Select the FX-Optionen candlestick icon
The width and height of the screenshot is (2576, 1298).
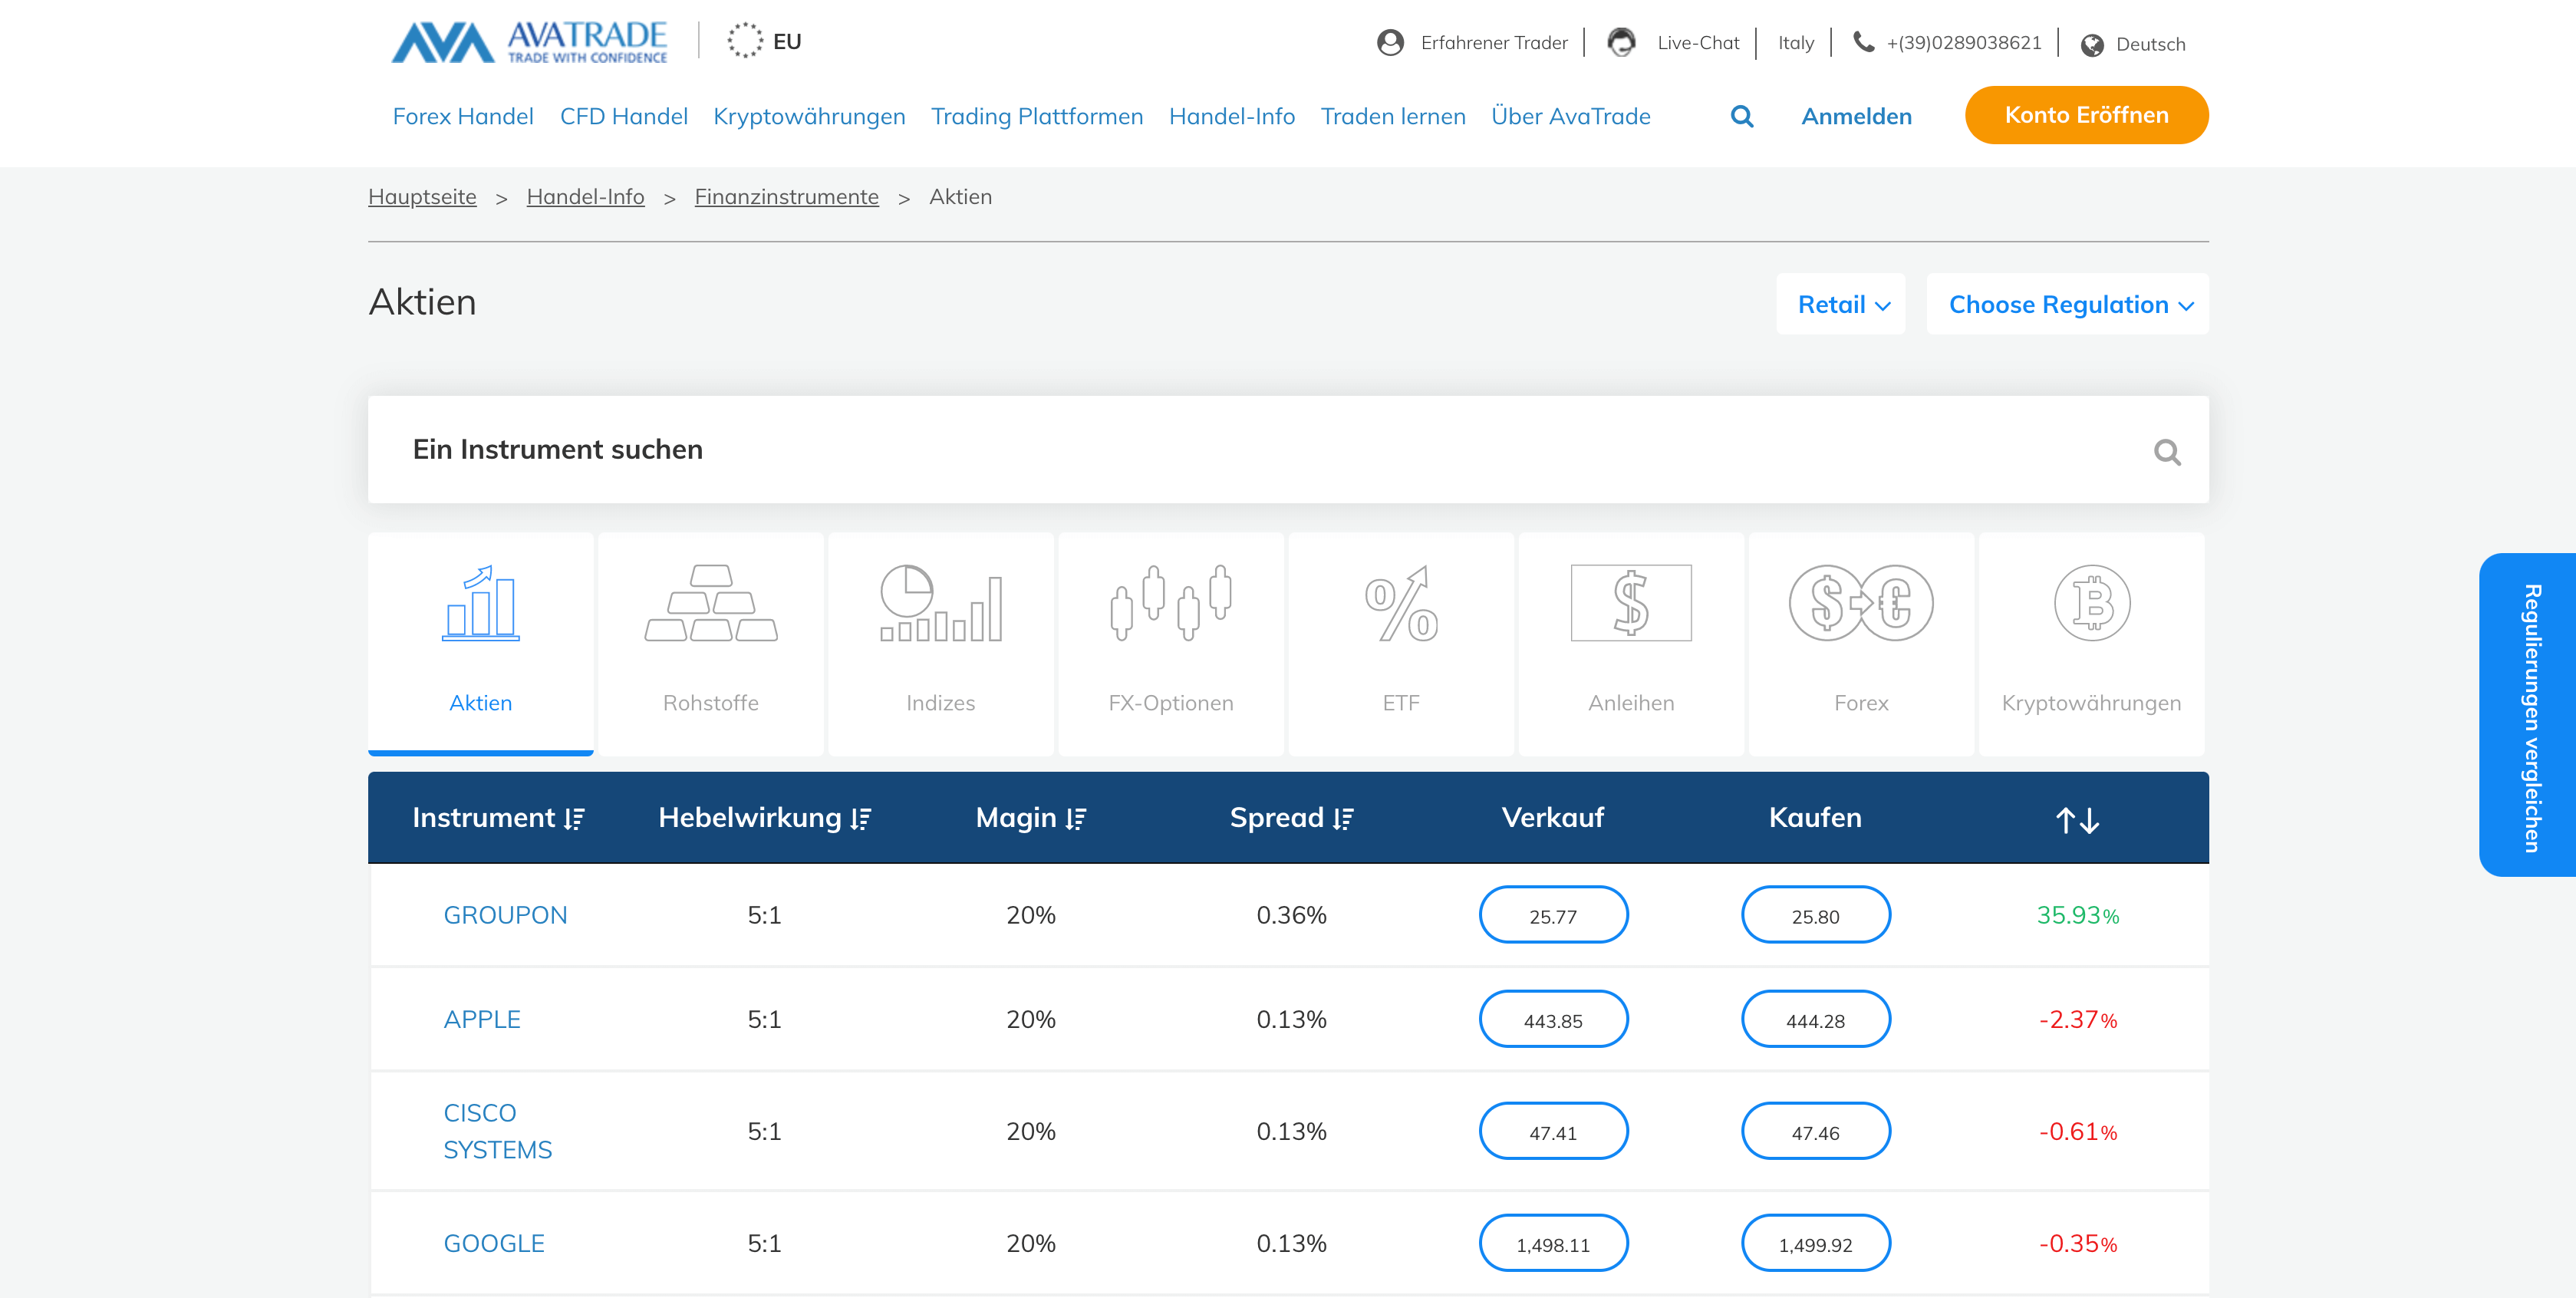[1171, 603]
